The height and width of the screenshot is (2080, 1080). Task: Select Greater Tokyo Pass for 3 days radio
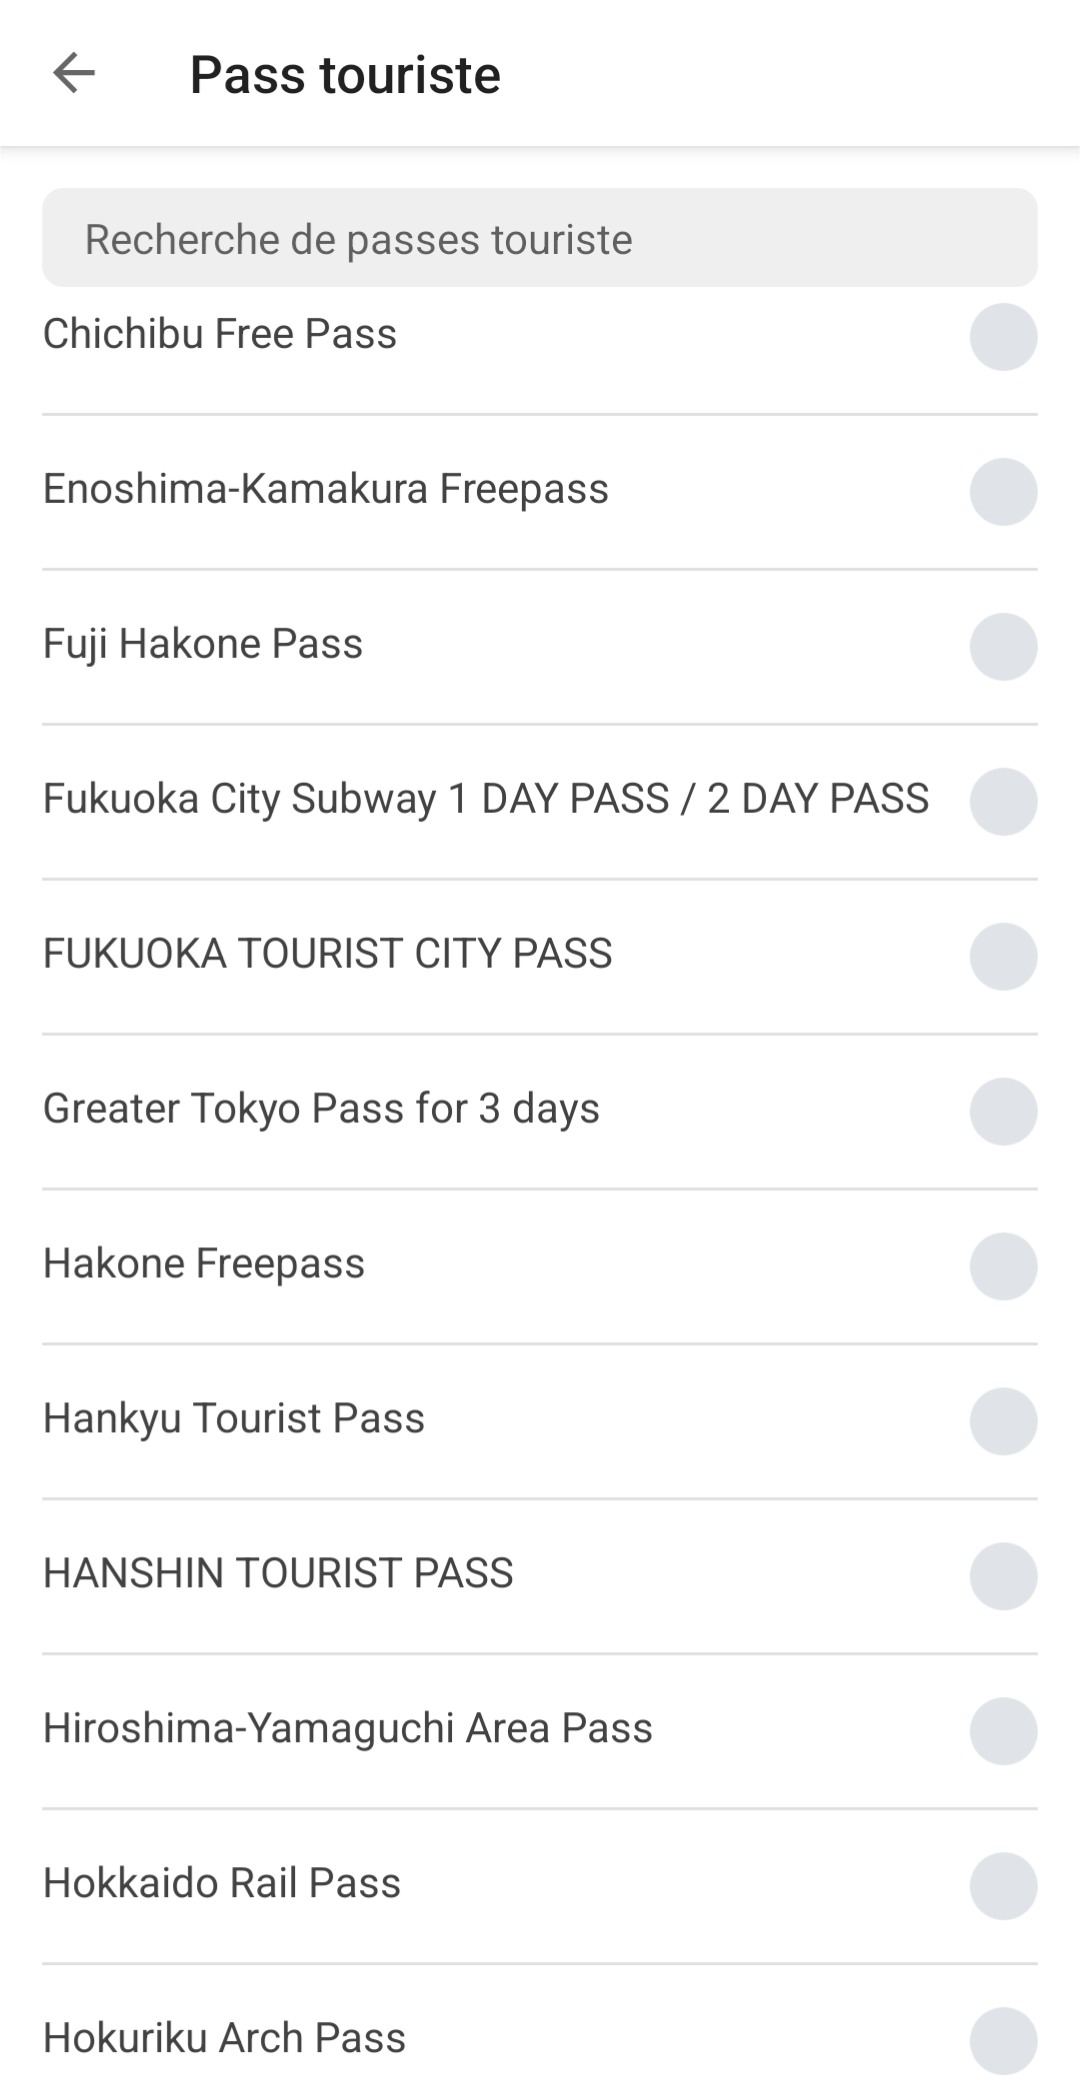pos(1003,1112)
